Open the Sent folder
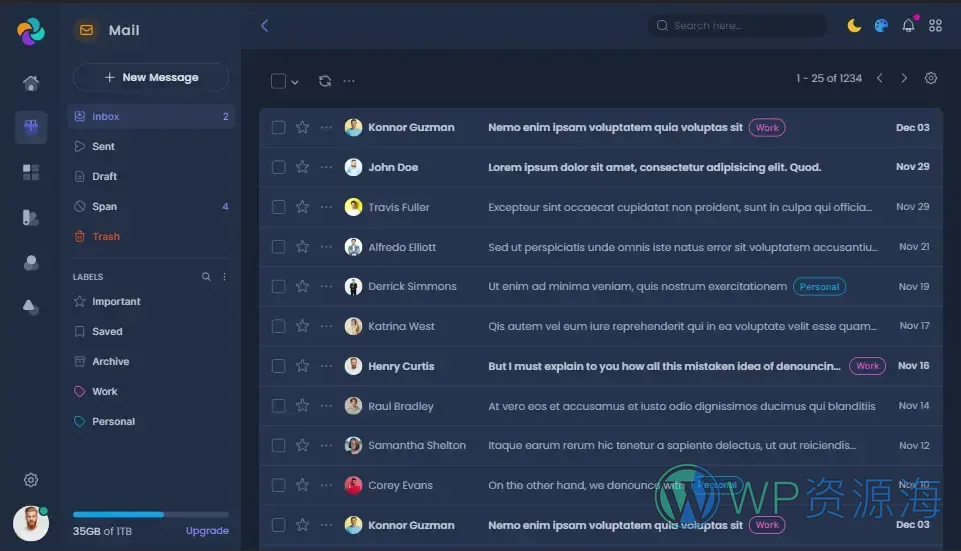 pos(103,146)
